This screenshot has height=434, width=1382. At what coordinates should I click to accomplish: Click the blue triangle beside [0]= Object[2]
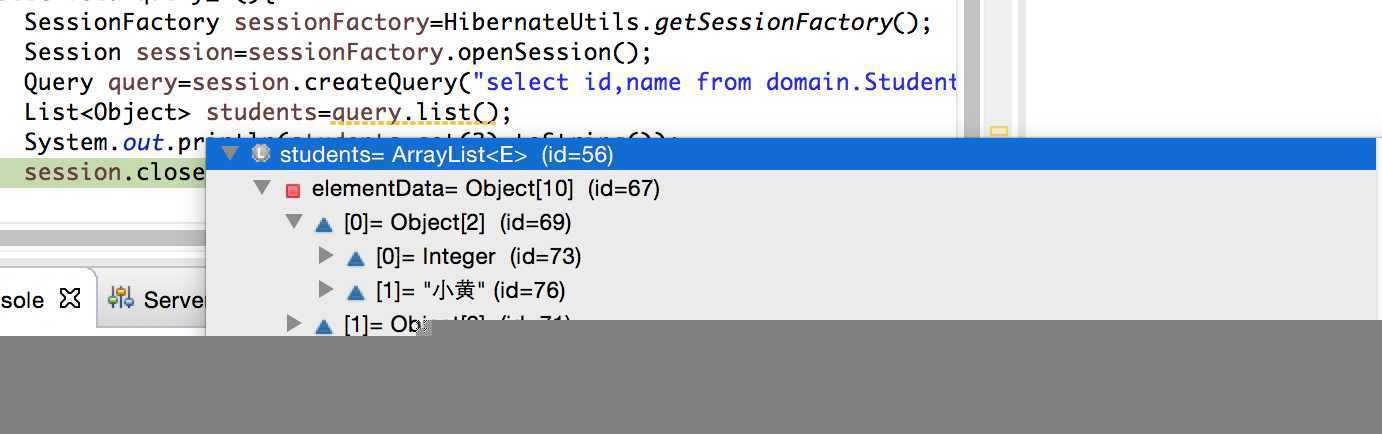[x=324, y=224]
